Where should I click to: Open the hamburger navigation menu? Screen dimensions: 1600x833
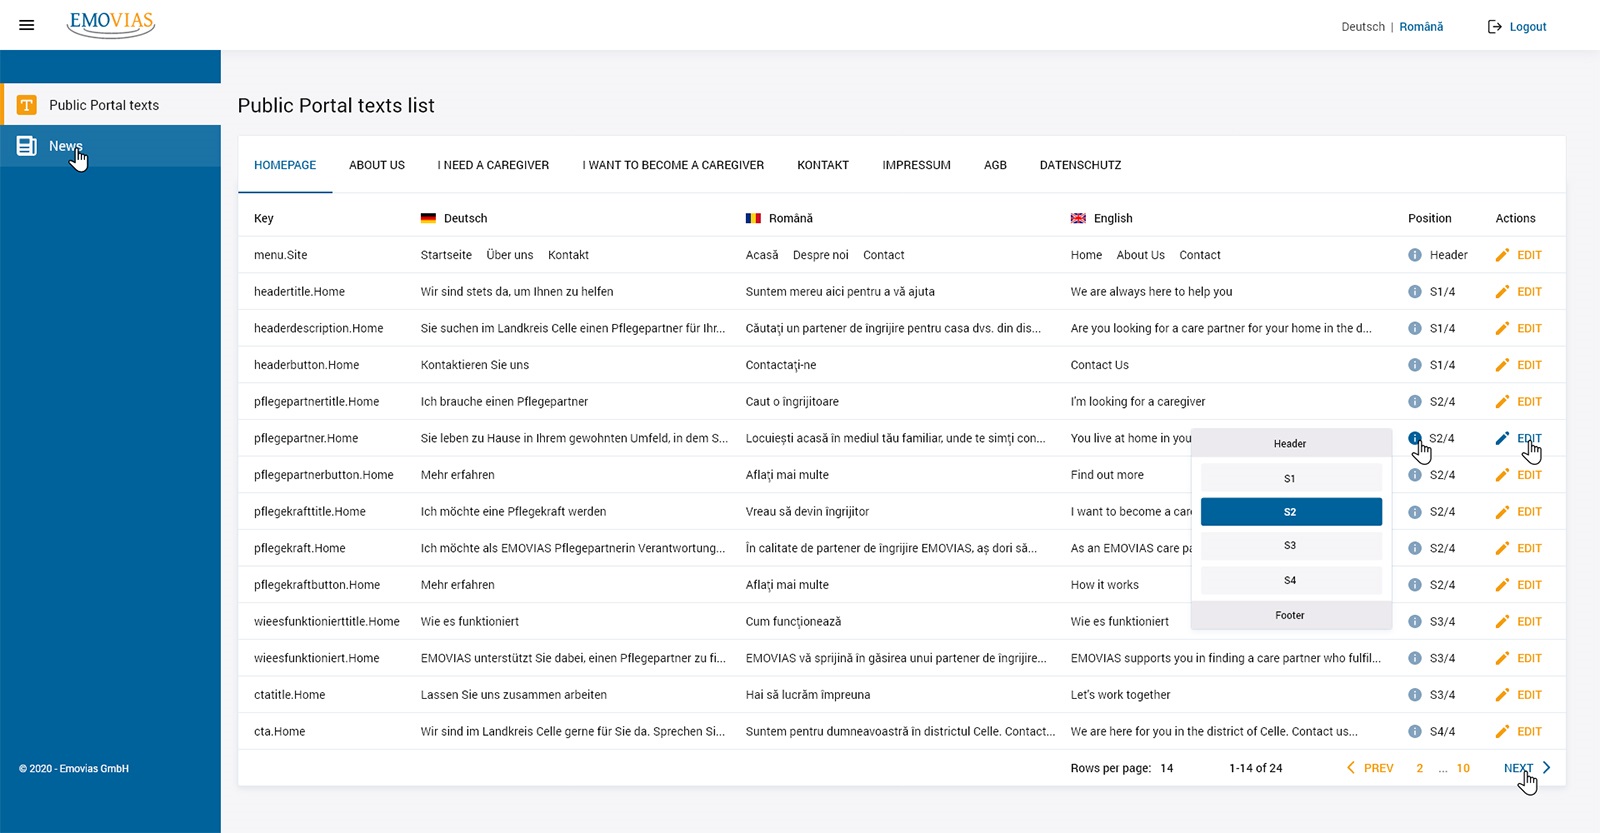[27, 26]
